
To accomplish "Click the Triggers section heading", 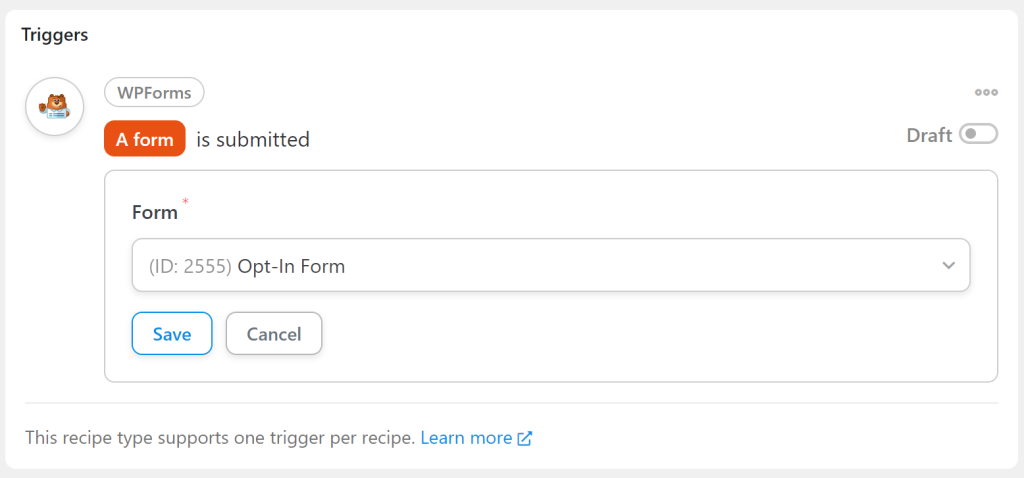I will (x=55, y=35).
